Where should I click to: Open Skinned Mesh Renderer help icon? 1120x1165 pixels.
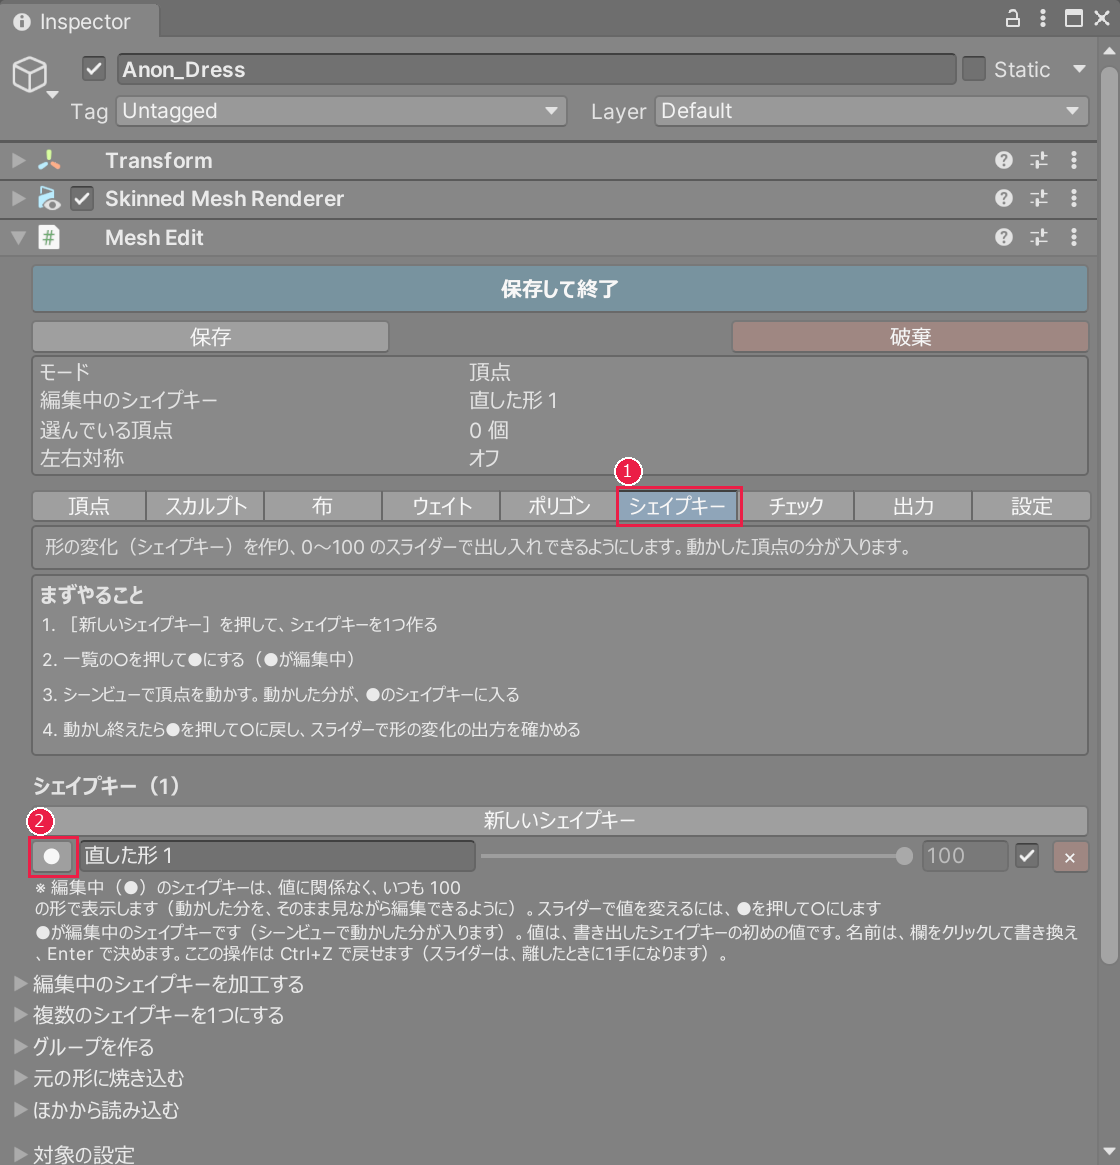coord(1003,198)
